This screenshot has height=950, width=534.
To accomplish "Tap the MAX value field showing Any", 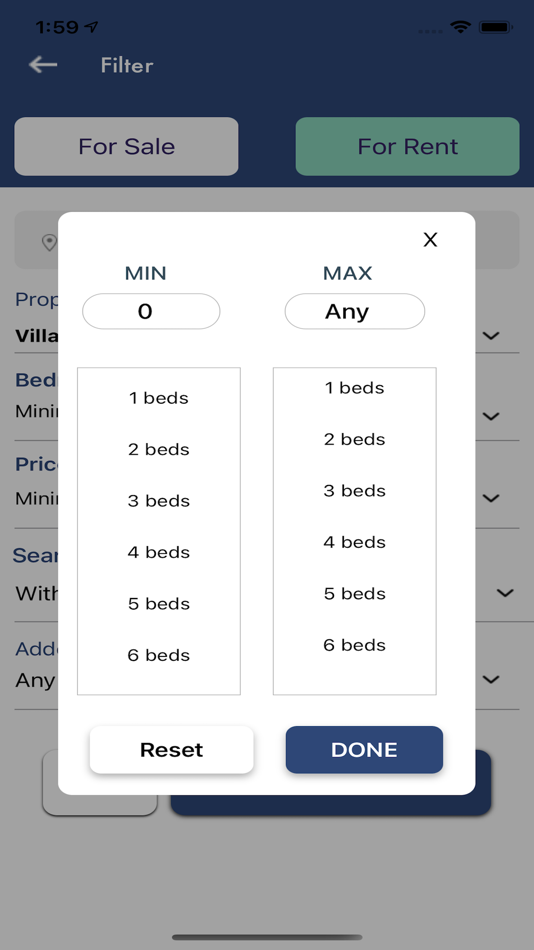I will tap(355, 311).
